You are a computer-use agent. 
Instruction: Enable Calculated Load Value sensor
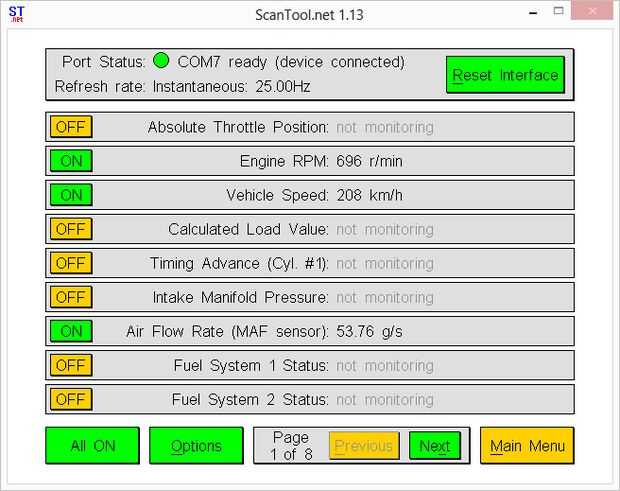click(71, 229)
